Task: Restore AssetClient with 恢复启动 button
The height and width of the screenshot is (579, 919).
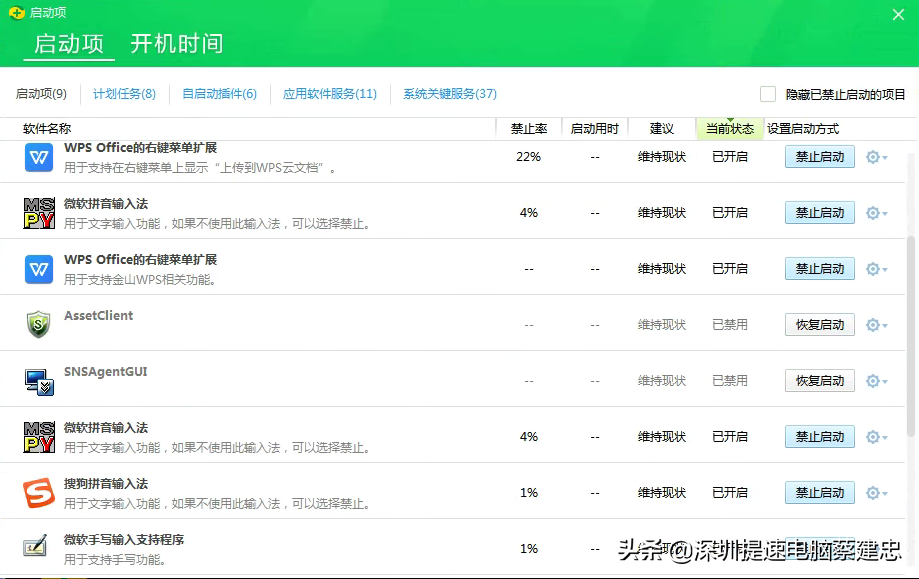Action: pyautogui.click(x=819, y=324)
